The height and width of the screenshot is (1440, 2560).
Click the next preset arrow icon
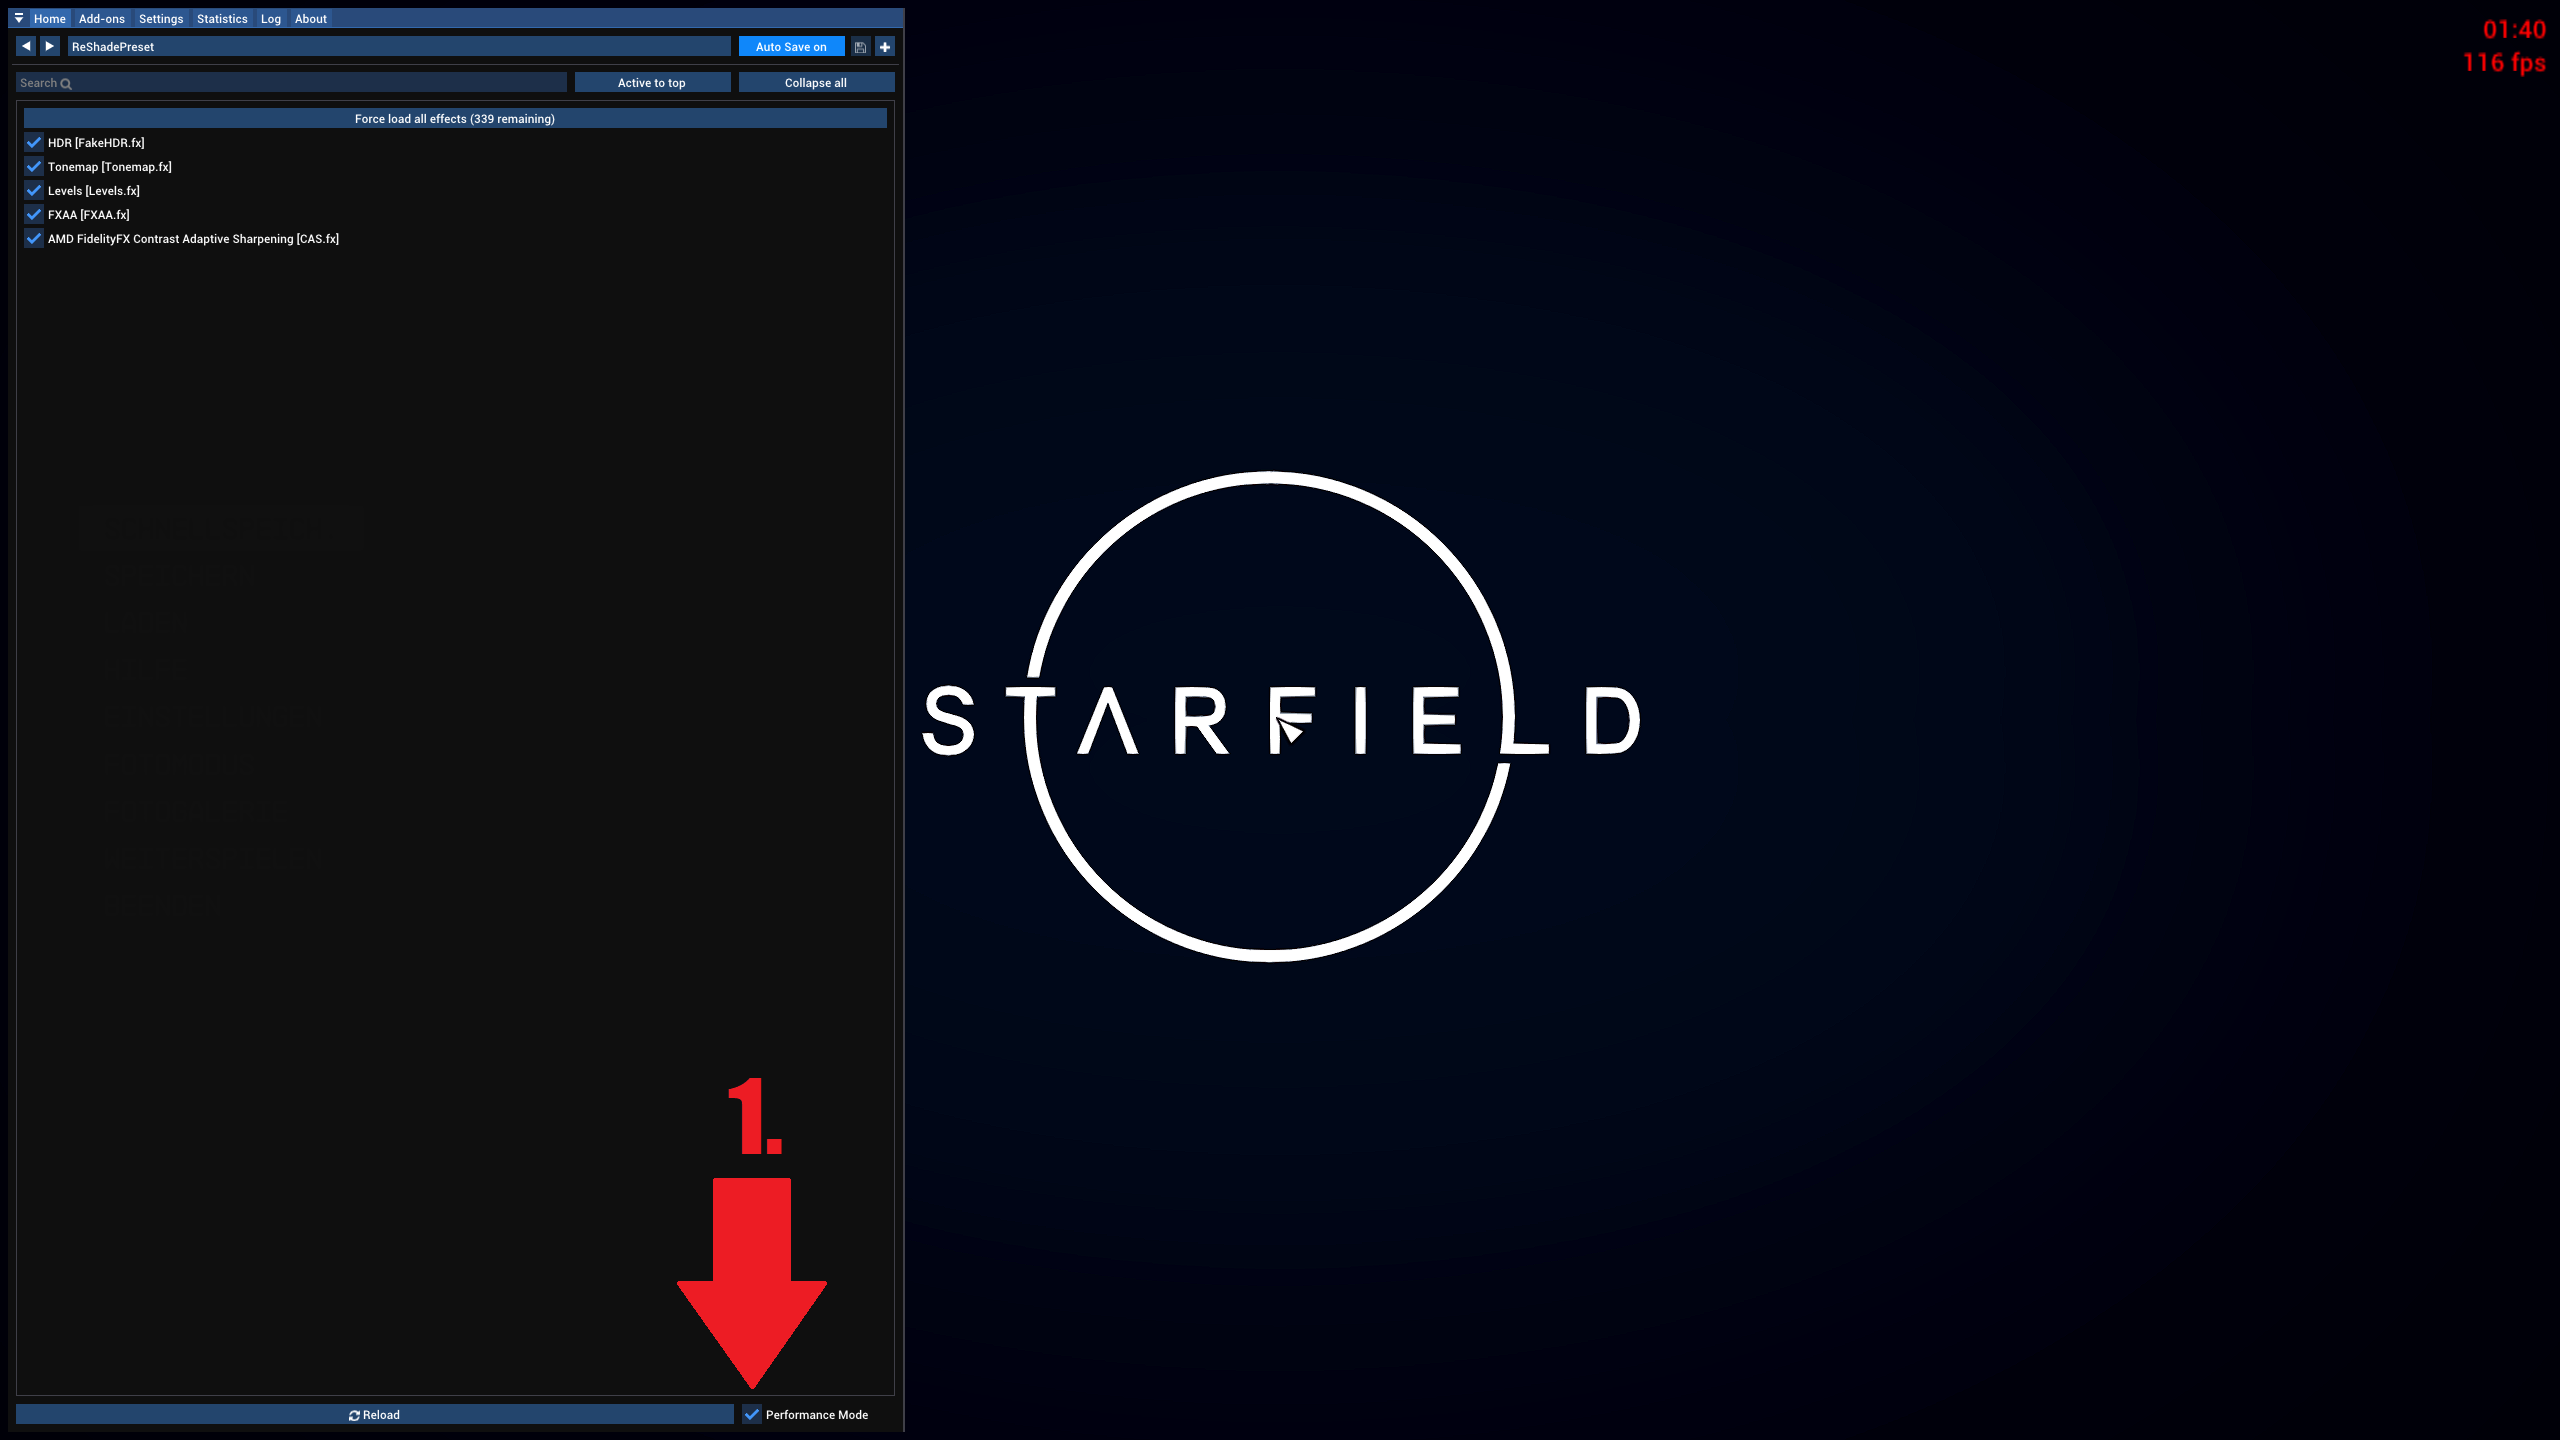49,46
